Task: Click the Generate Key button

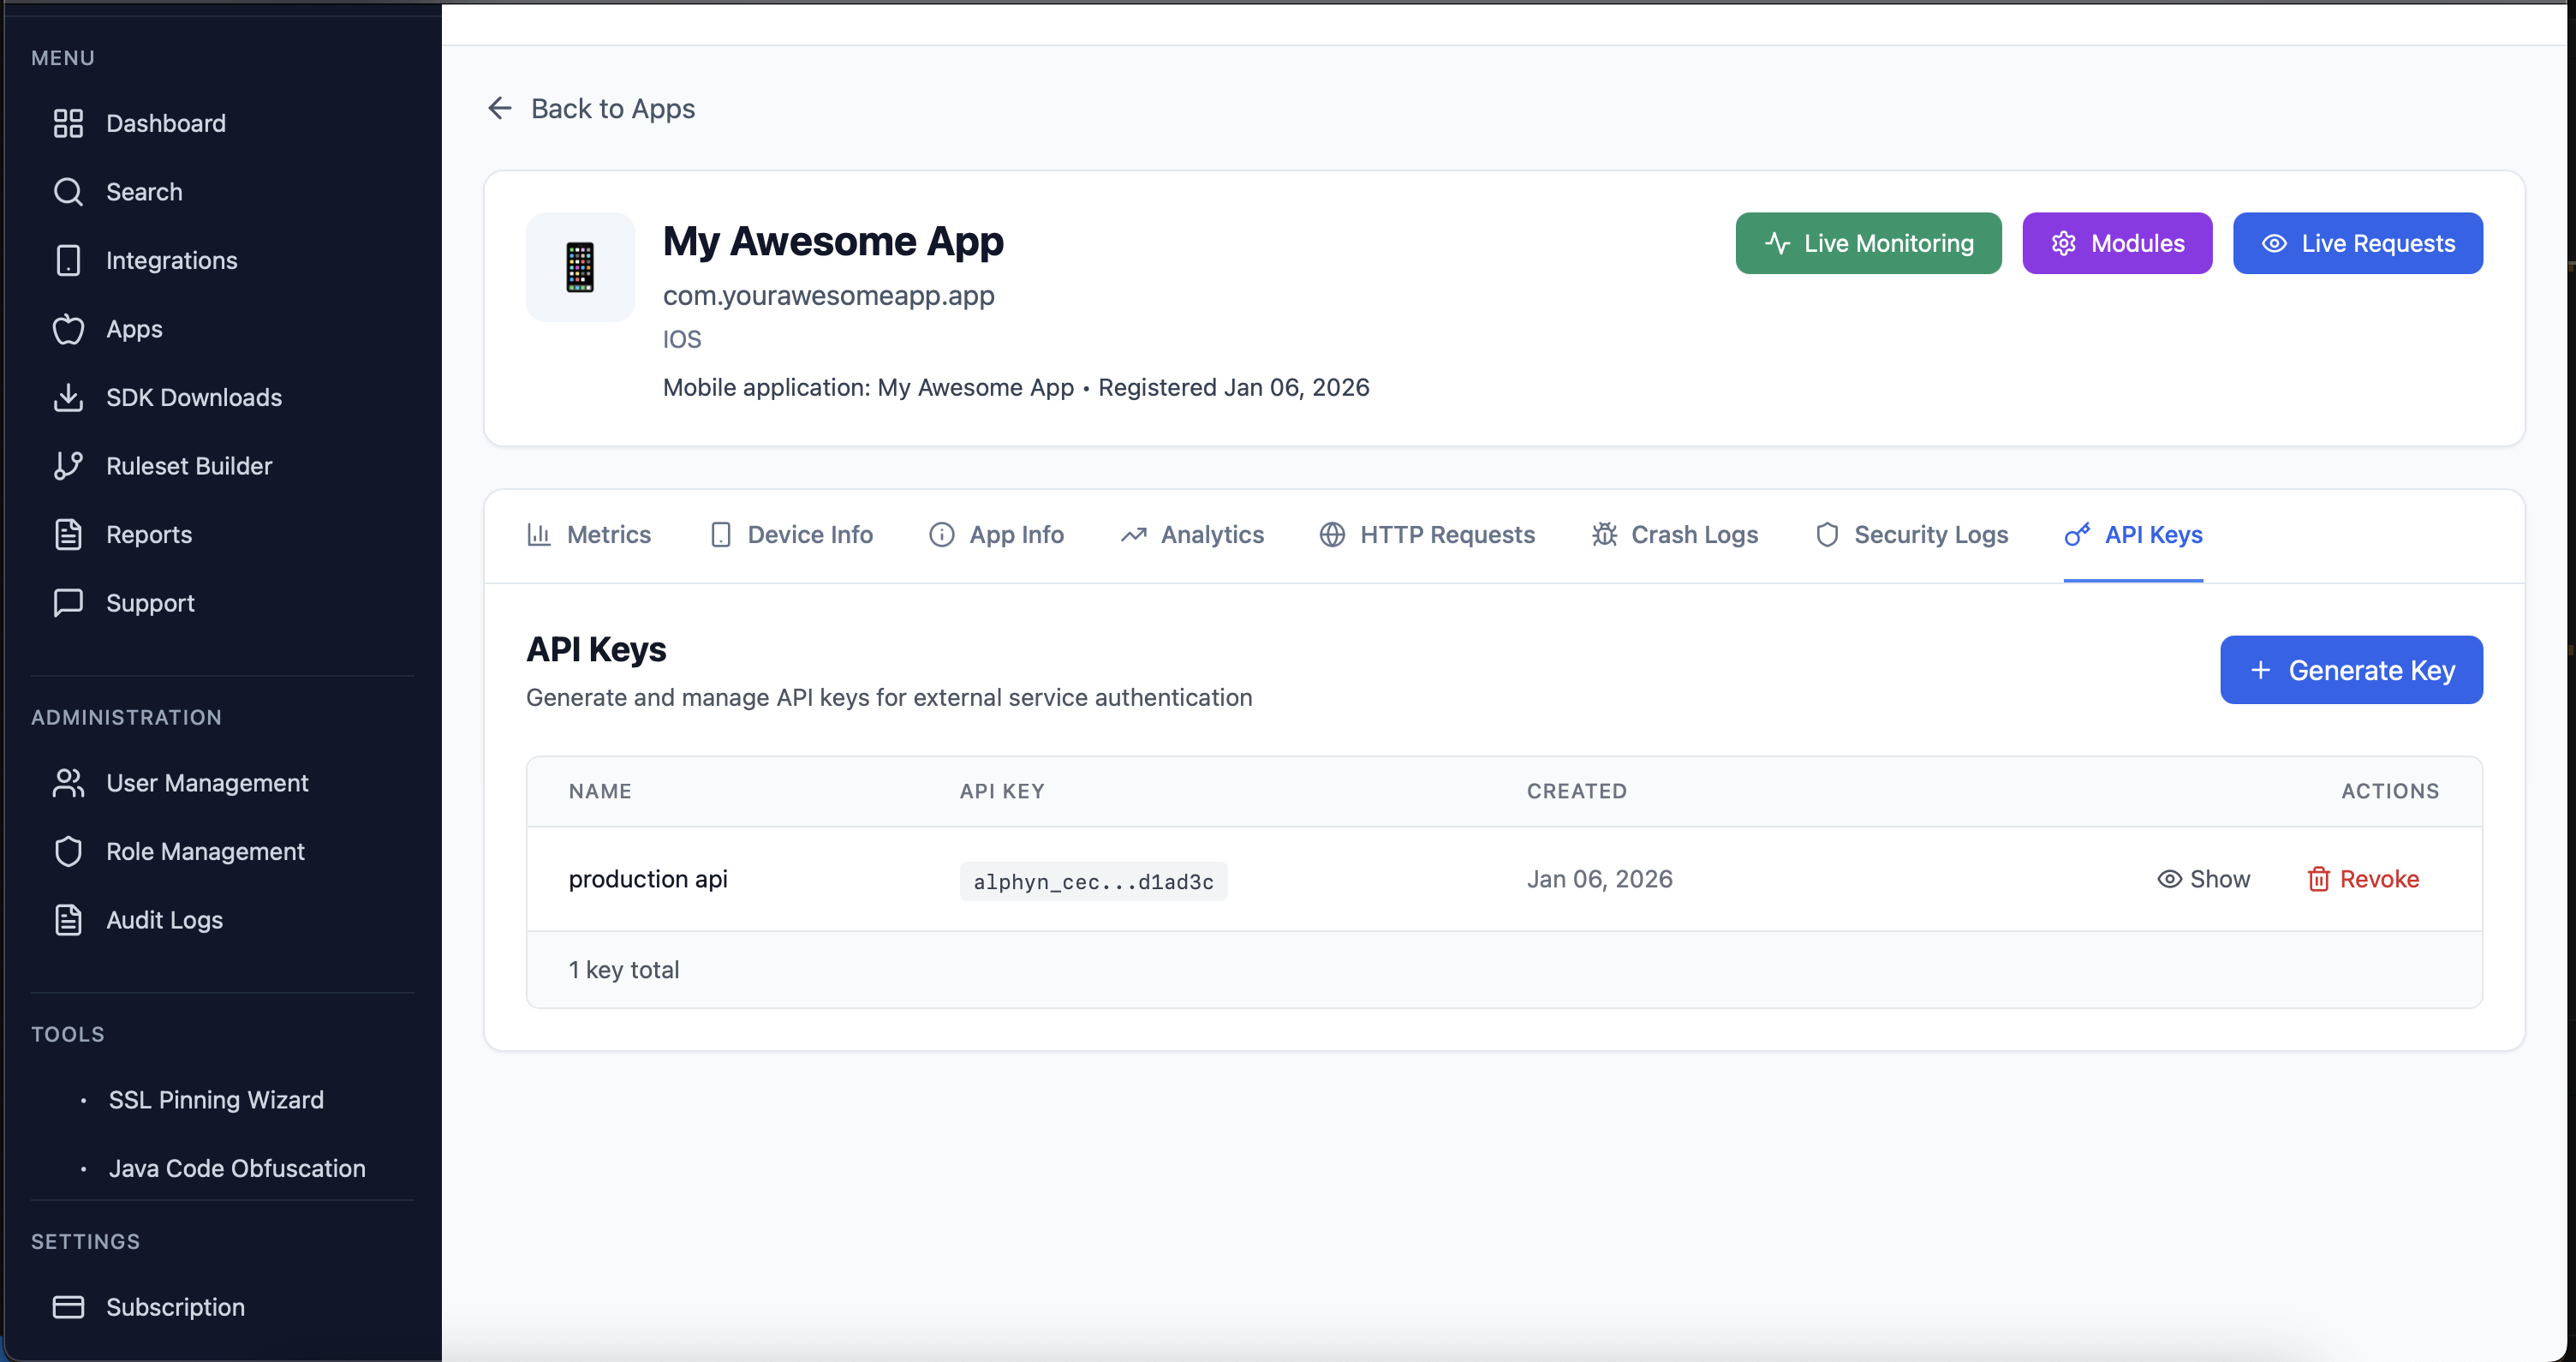Action: (x=2351, y=670)
